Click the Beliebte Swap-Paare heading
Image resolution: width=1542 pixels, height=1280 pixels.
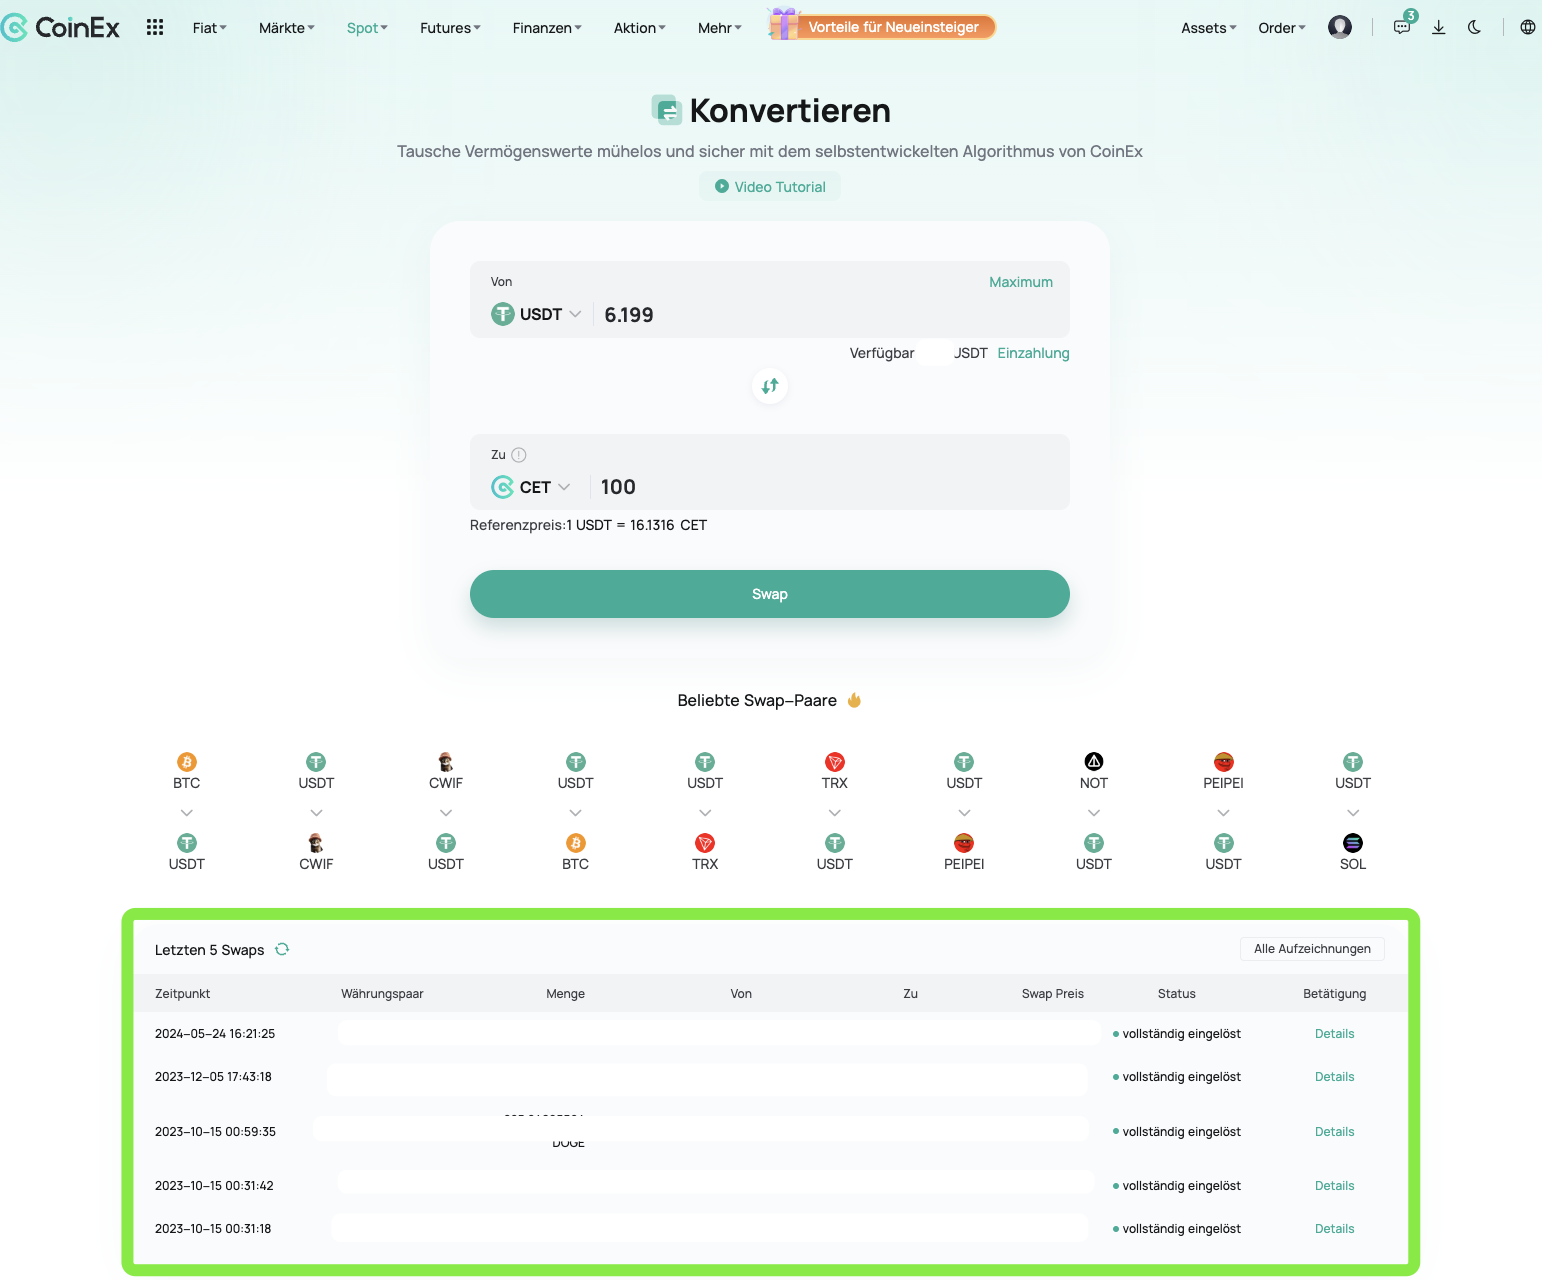(x=757, y=701)
